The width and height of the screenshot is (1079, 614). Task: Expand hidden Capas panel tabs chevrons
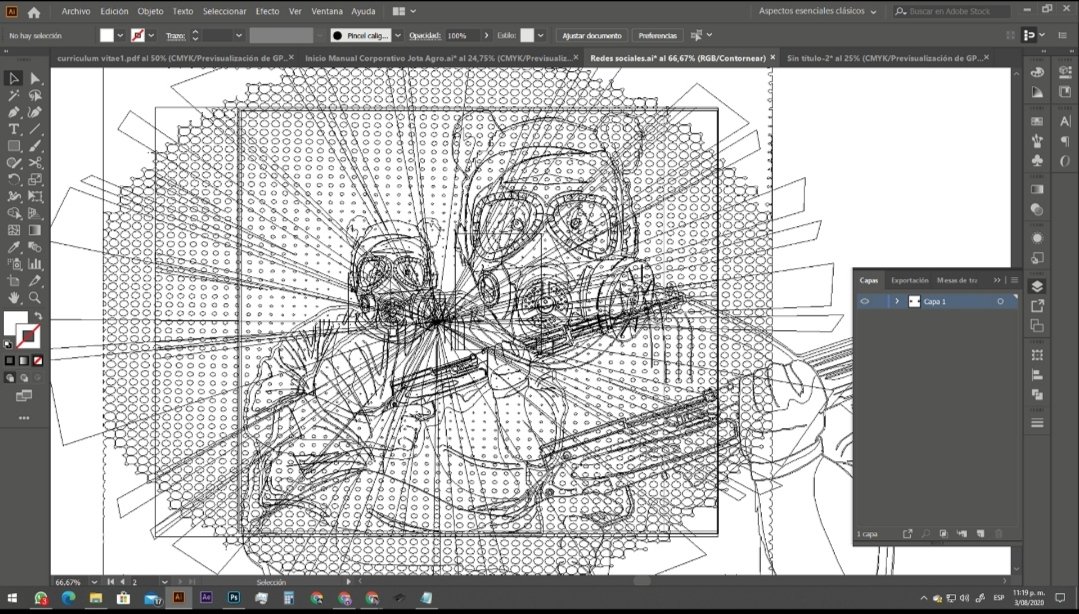[x=997, y=280]
